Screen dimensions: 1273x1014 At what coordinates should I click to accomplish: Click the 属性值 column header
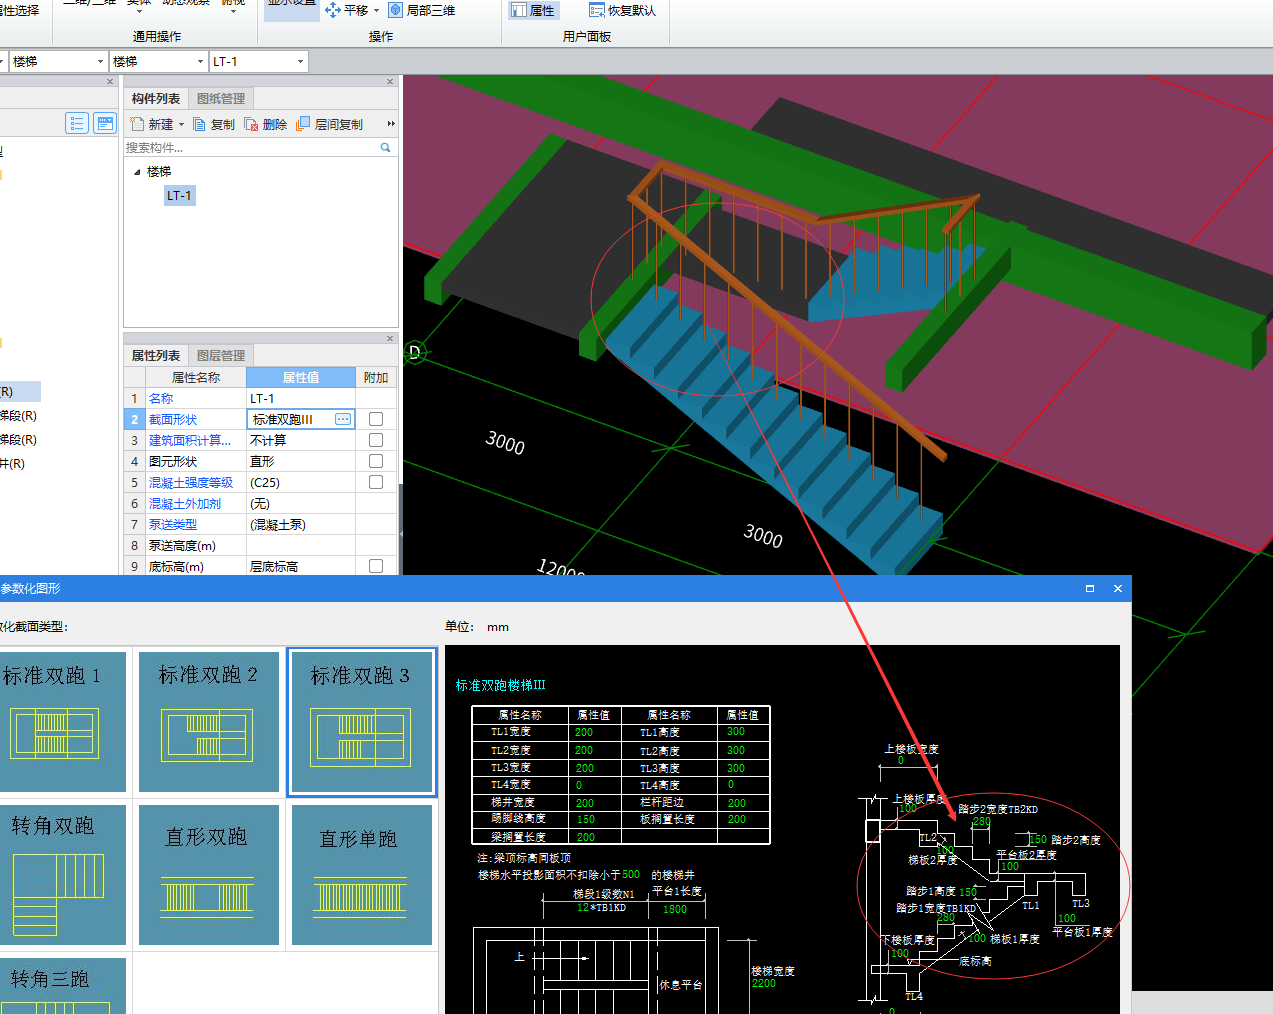tap(301, 377)
